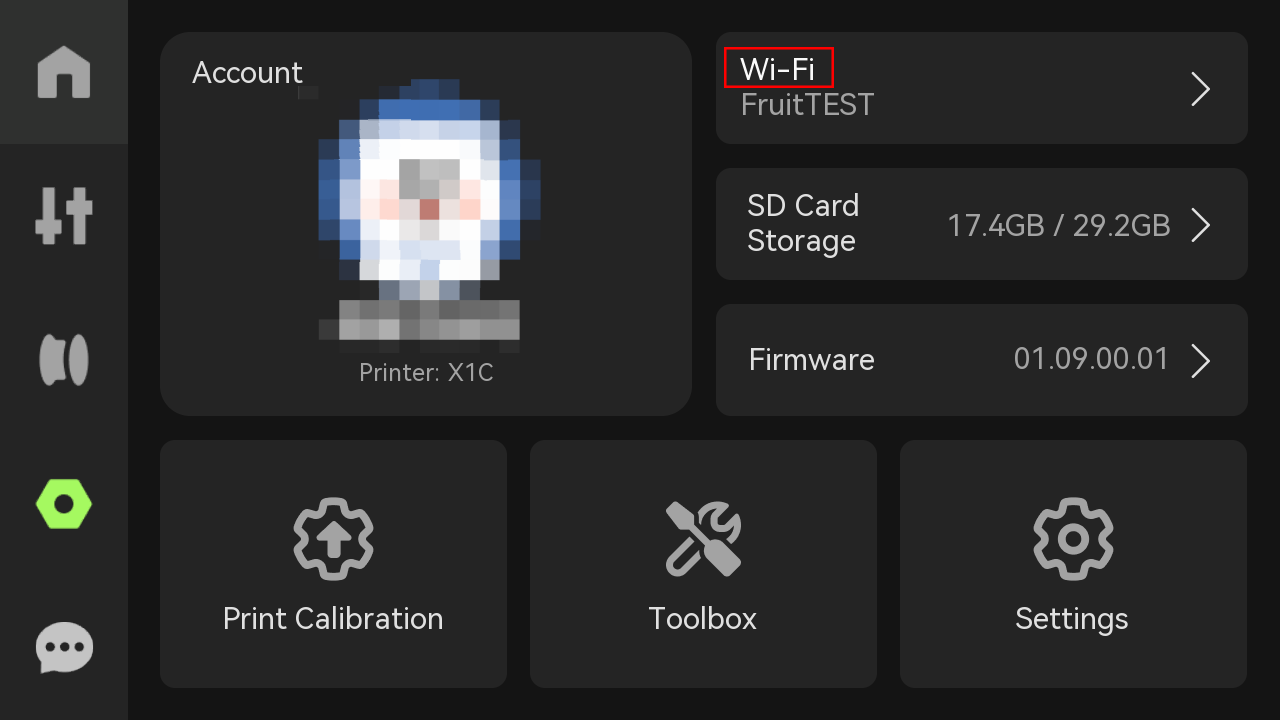Tap the Print Calibration gear-arrow icon
Image resolution: width=1280 pixels, height=720 pixels.
click(333, 537)
